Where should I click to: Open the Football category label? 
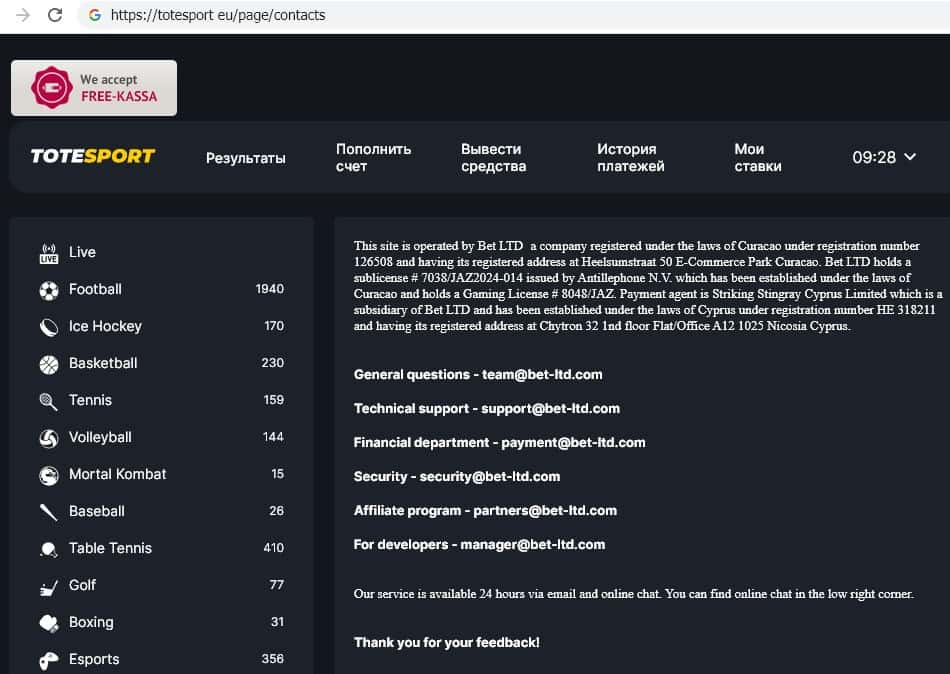(x=95, y=289)
